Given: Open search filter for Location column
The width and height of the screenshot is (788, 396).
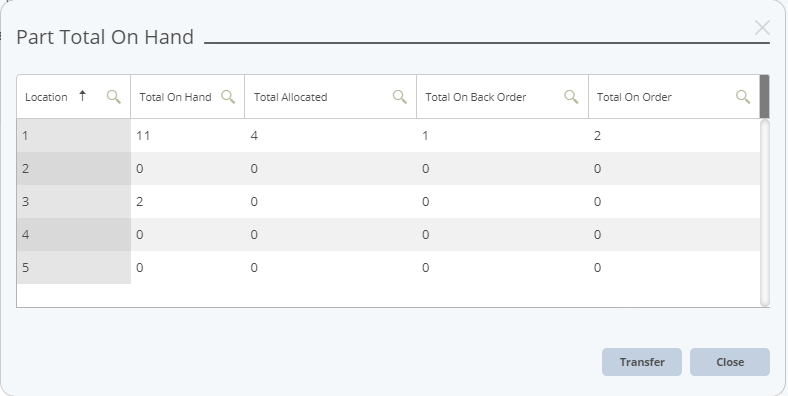Looking at the screenshot, I should [114, 97].
